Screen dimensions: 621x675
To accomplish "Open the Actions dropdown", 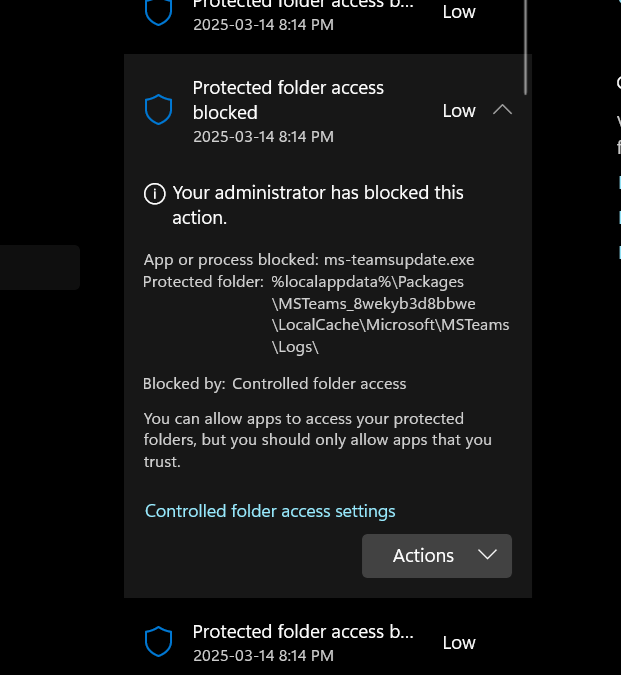I will (x=437, y=556).
